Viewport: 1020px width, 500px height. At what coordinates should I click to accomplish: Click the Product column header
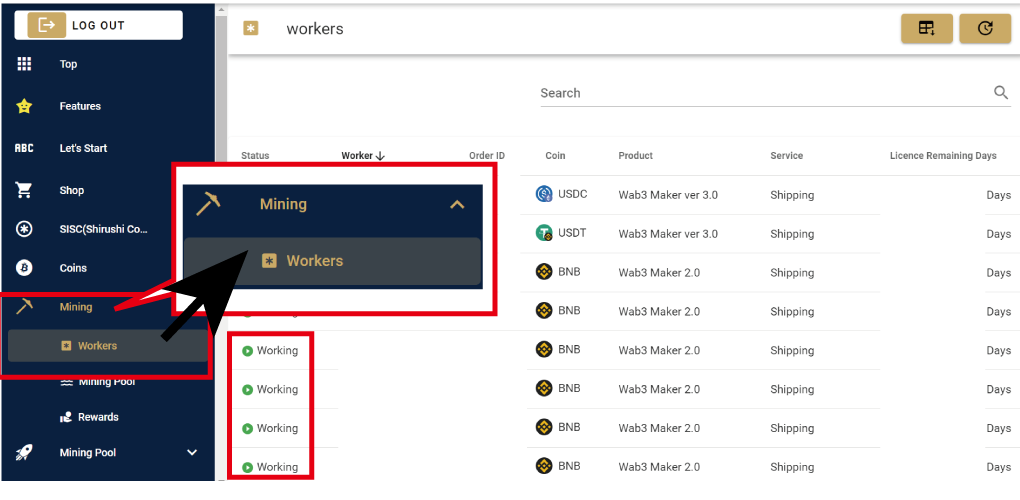coord(636,156)
